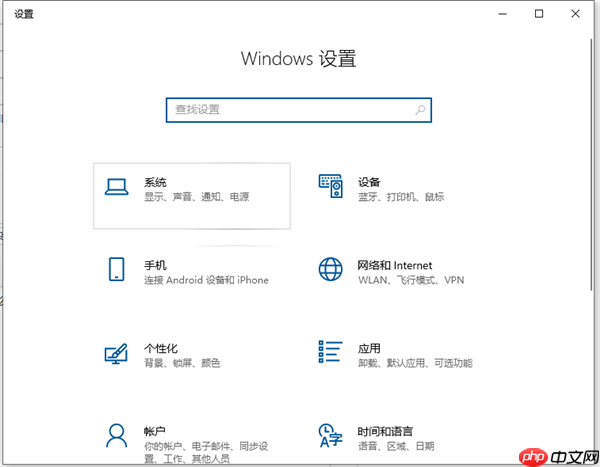Click the text 显示、声音、通知、电源

point(196,197)
